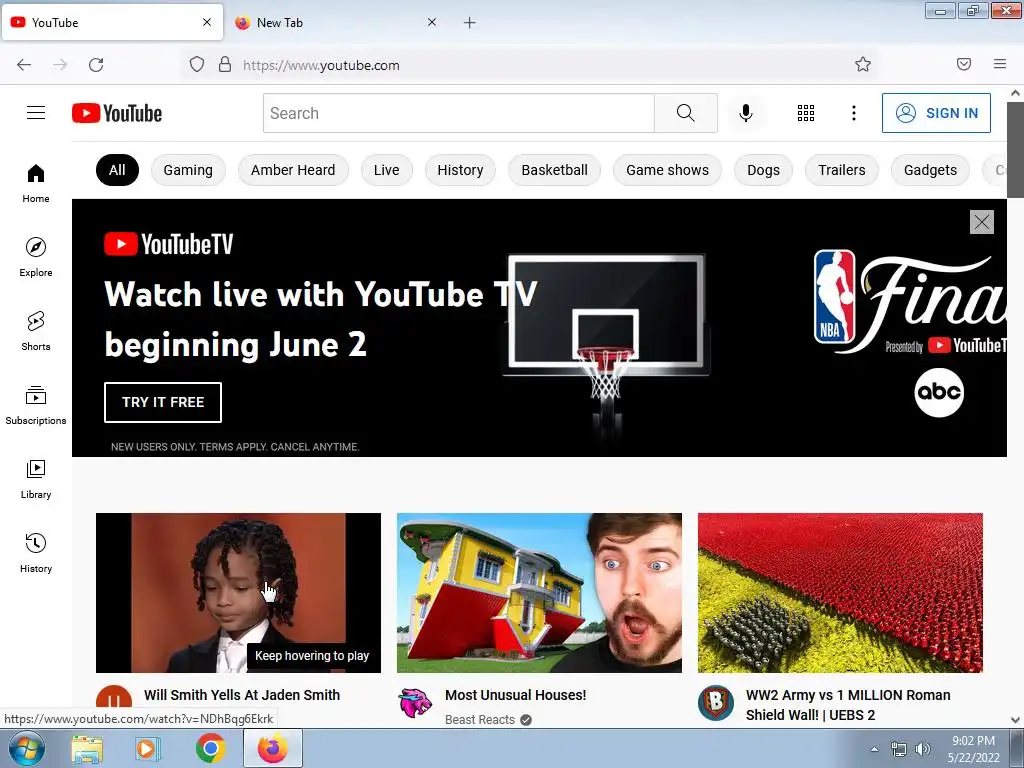
Task: Go back with browser back arrow
Action: [24, 65]
